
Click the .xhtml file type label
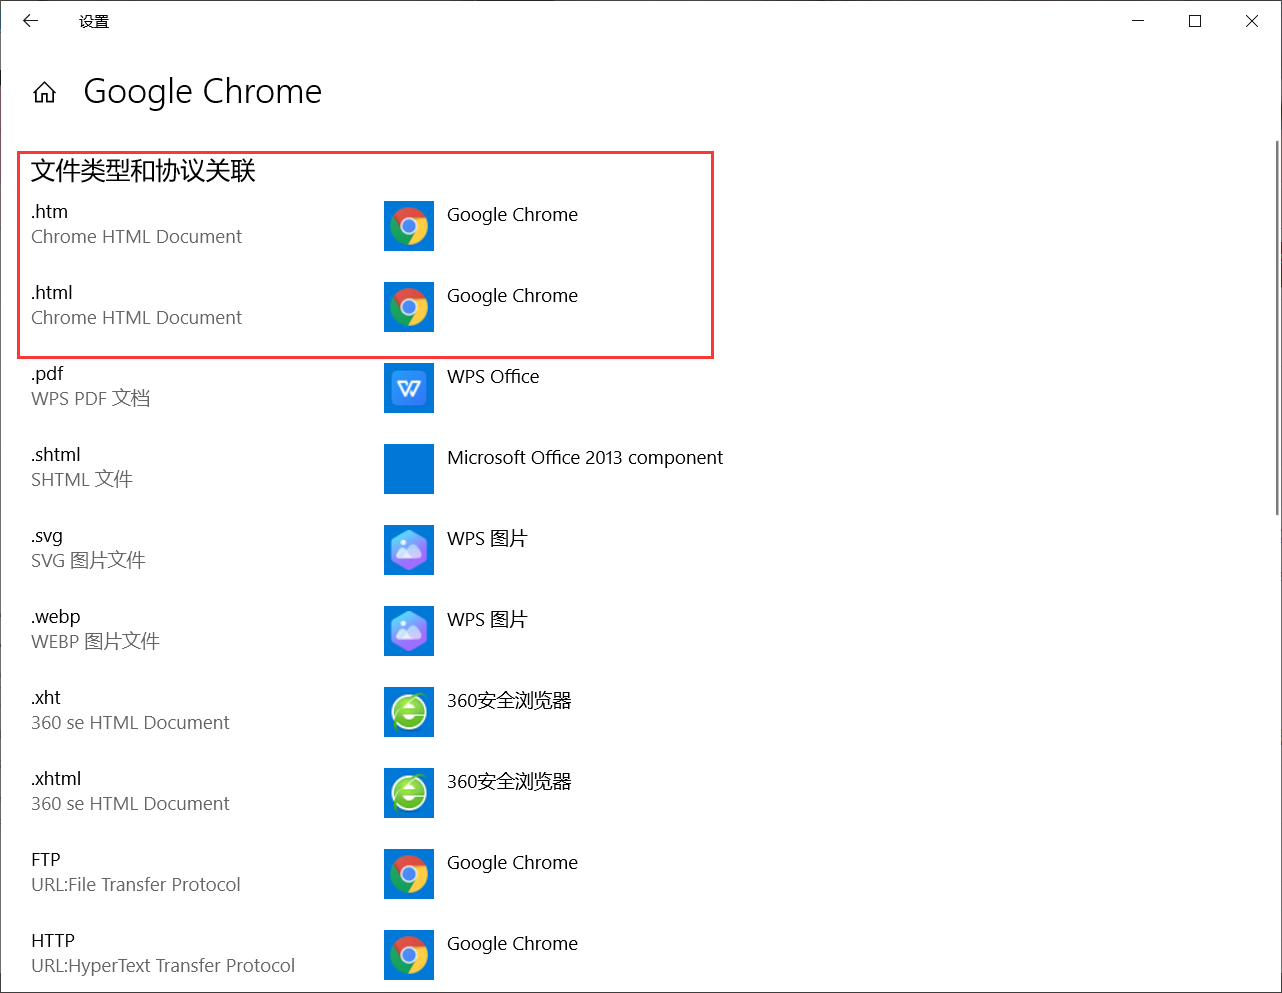click(56, 779)
